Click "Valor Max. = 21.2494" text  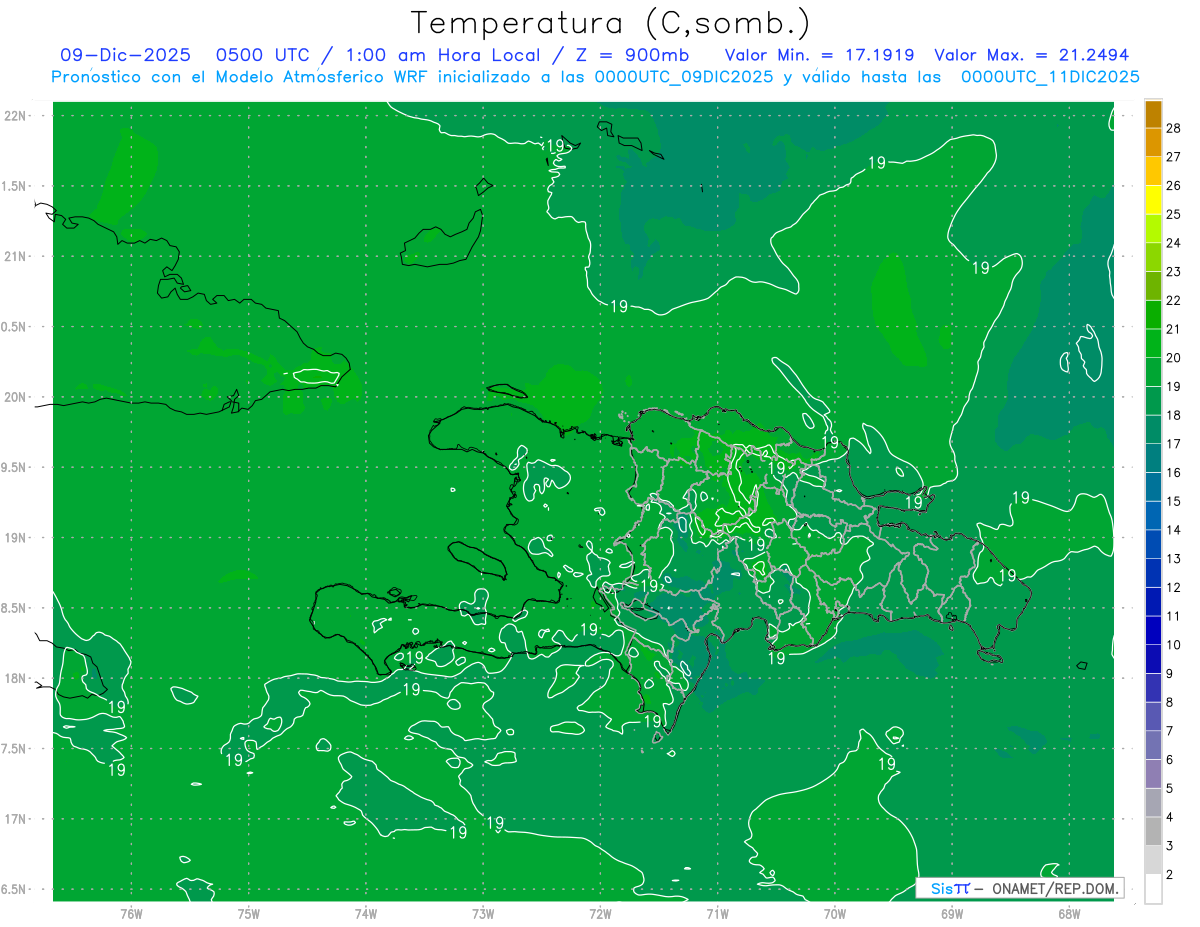coord(1031,55)
